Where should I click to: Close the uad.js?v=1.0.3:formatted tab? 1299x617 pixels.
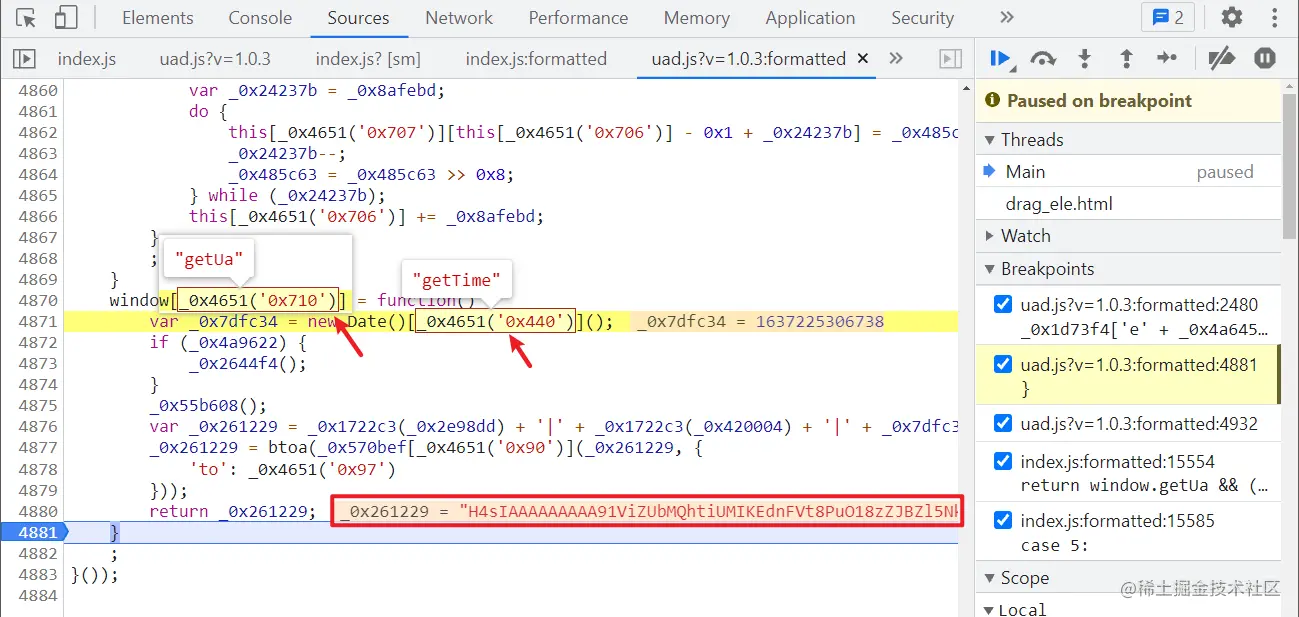pos(863,59)
